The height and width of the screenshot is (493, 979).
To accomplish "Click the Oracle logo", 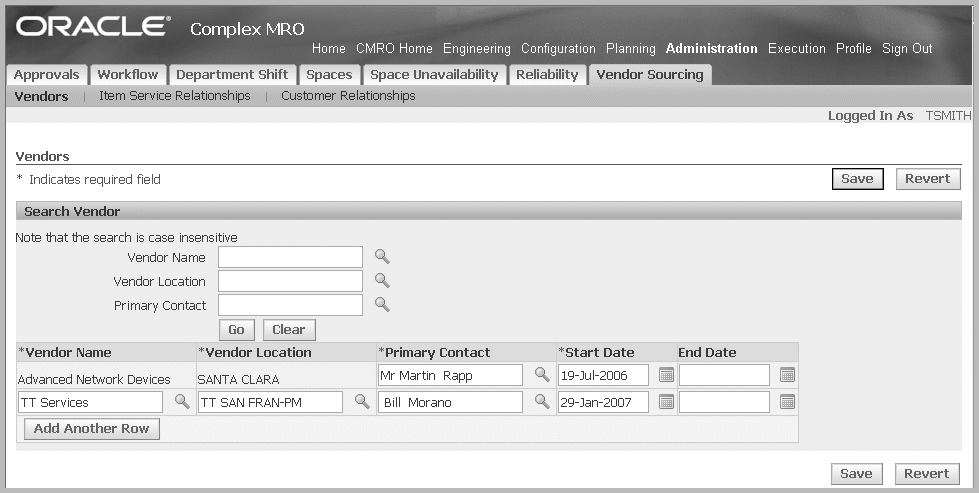I will click(x=92, y=26).
